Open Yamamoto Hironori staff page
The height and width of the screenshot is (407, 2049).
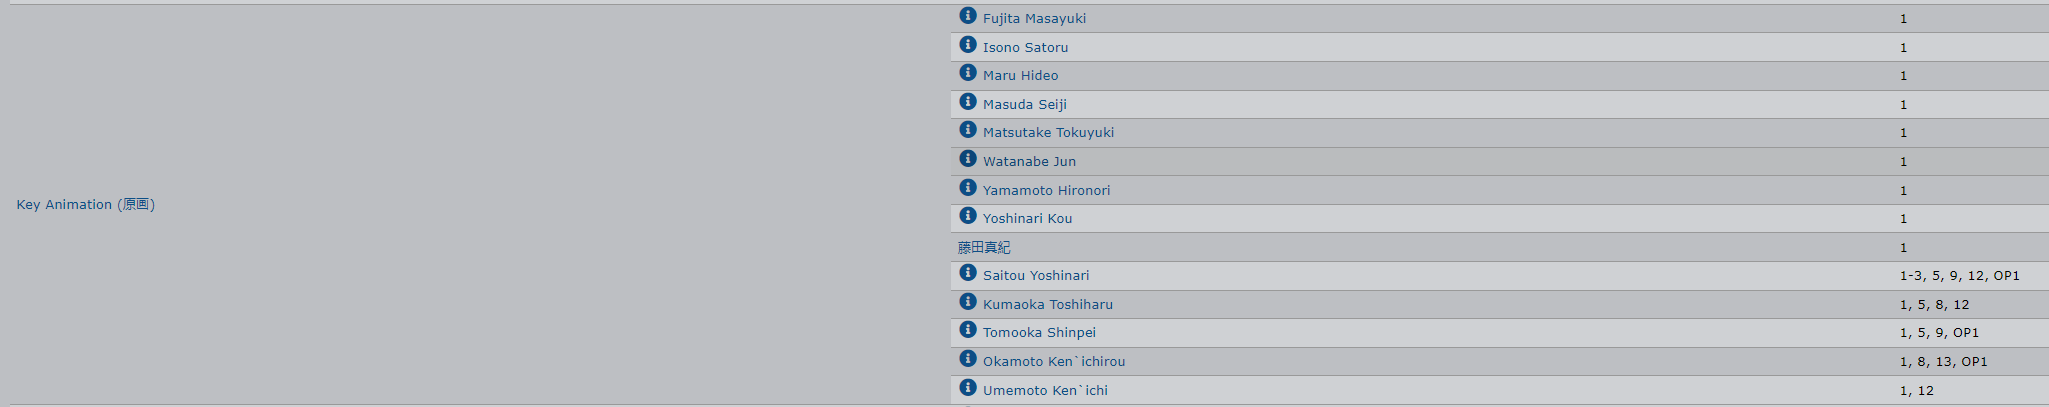click(1046, 190)
